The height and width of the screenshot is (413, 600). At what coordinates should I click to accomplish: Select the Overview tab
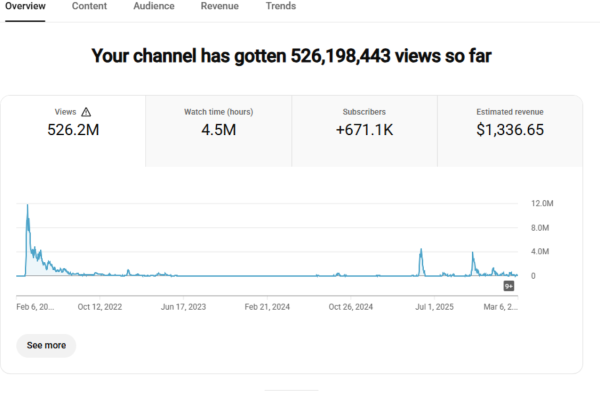point(26,6)
